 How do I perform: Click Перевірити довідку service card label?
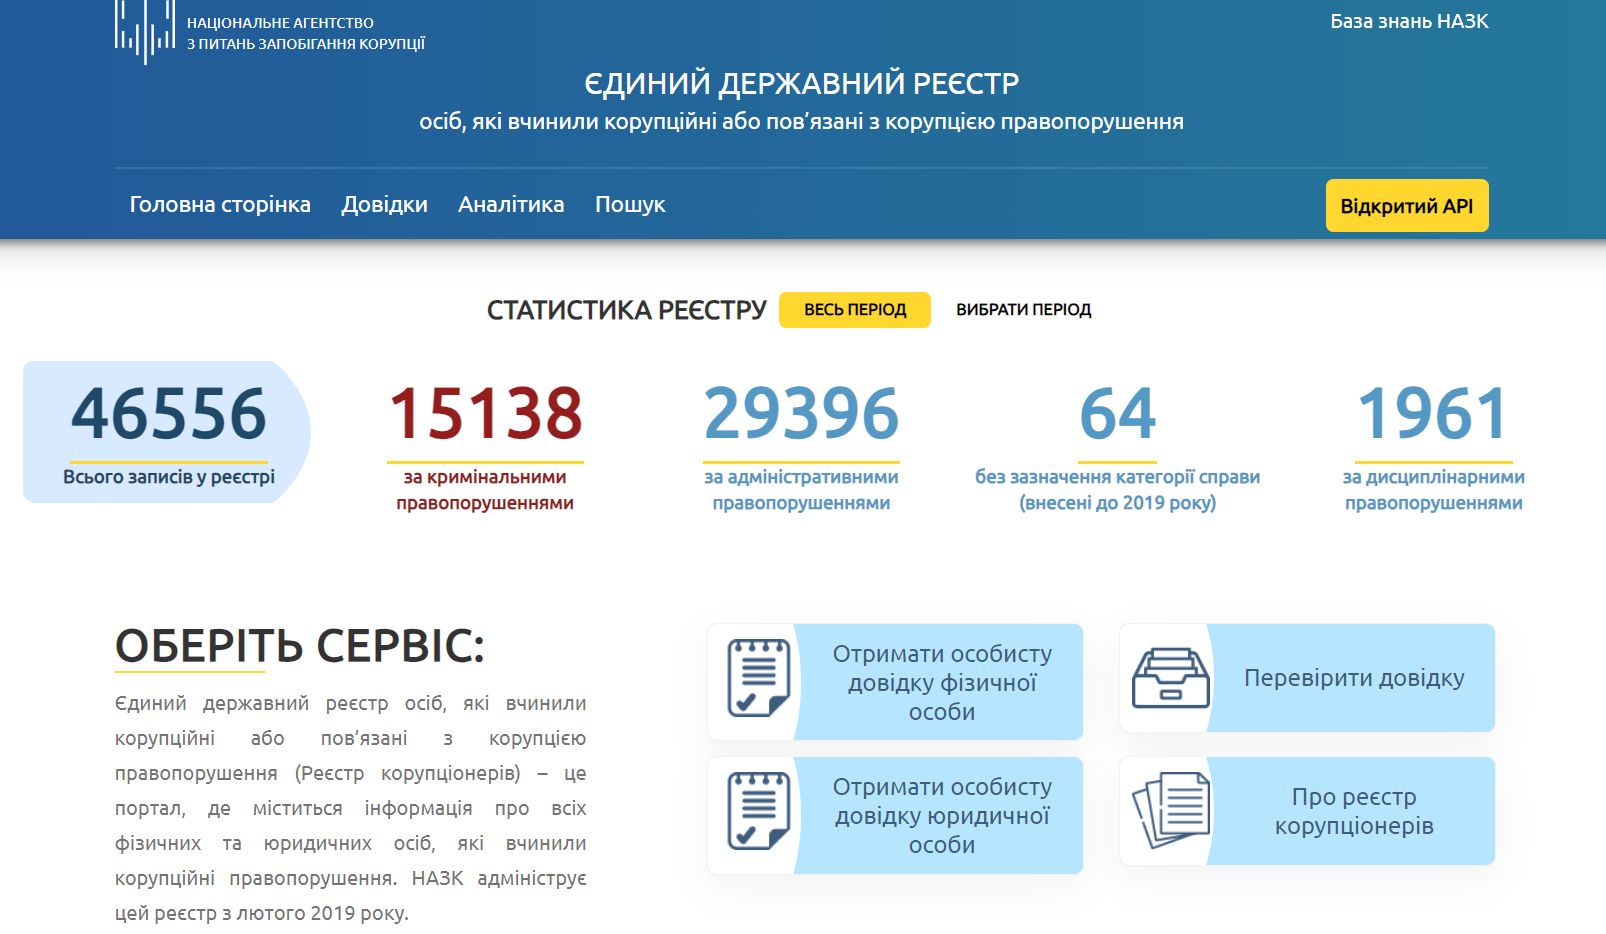[1353, 678]
